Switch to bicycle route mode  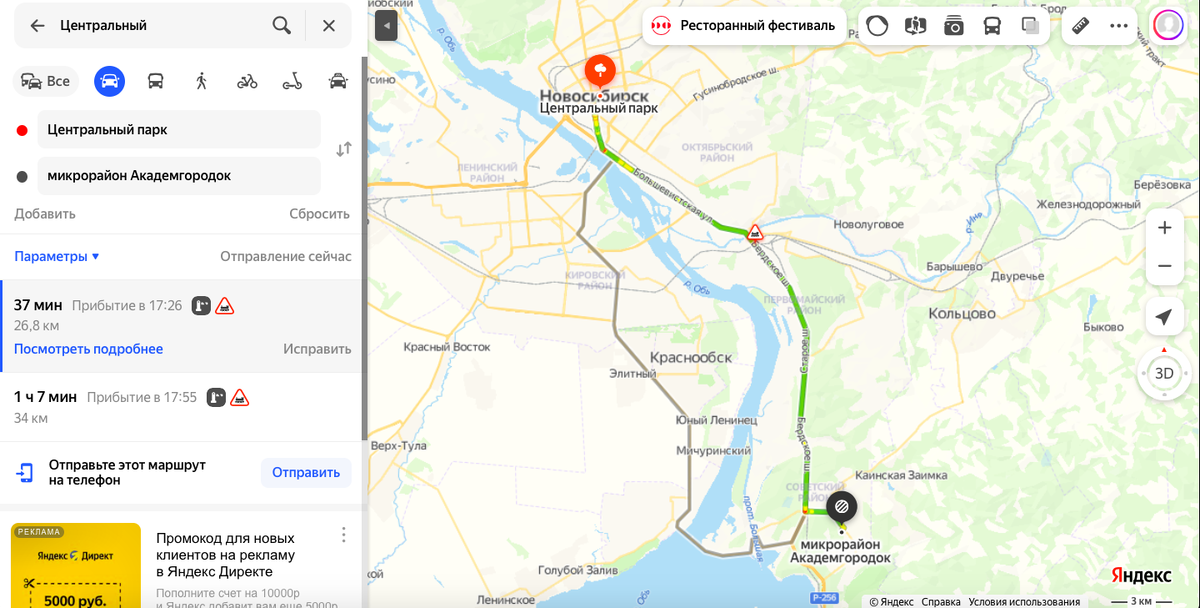point(247,81)
